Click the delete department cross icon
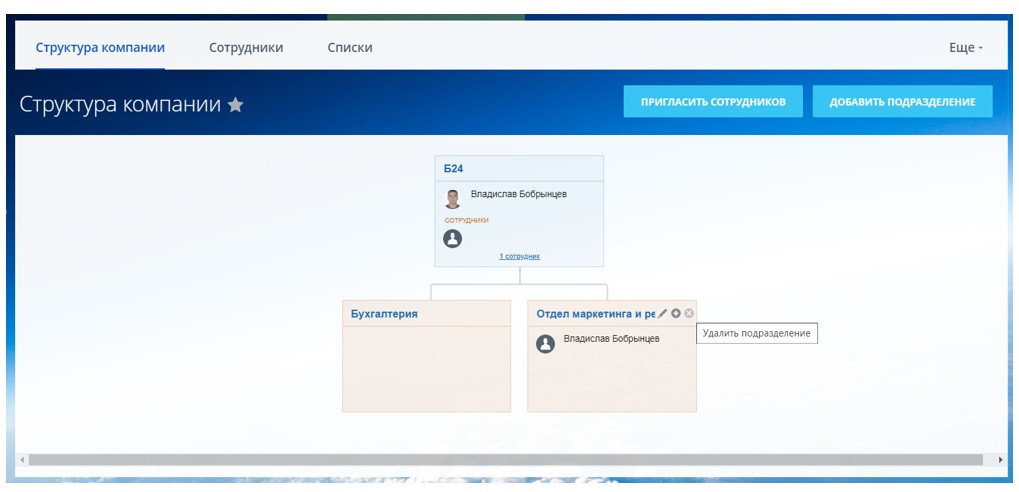 coord(689,313)
